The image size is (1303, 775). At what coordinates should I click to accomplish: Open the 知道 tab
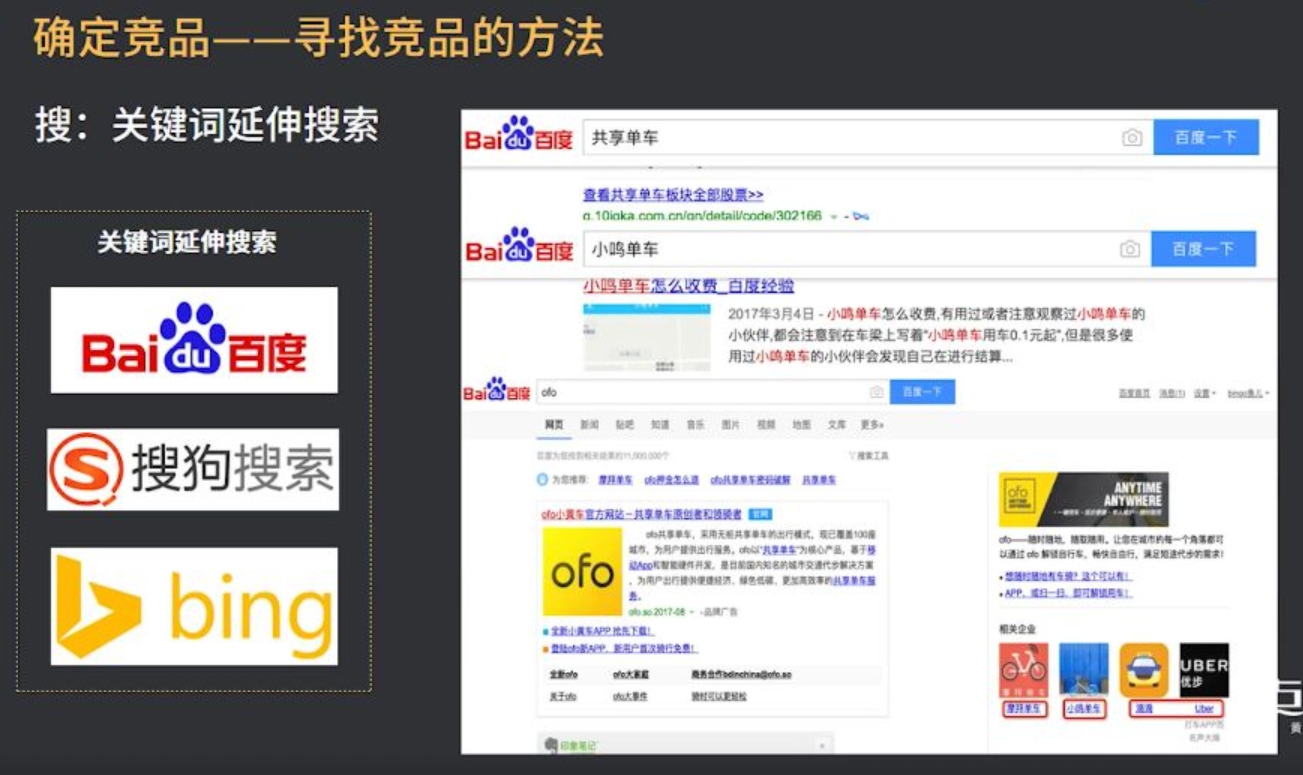click(660, 425)
